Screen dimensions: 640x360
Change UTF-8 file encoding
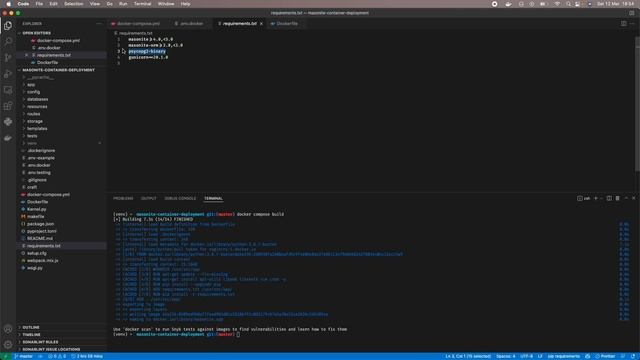click(527, 356)
